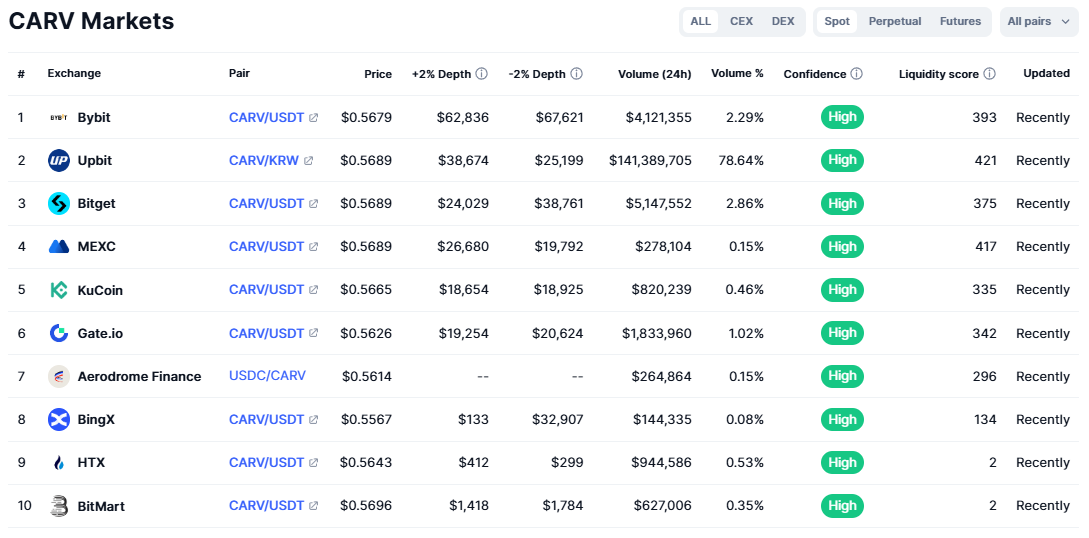The width and height of the screenshot is (1089, 538).
Task: Sort table by Updated column
Action: (x=1046, y=73)
